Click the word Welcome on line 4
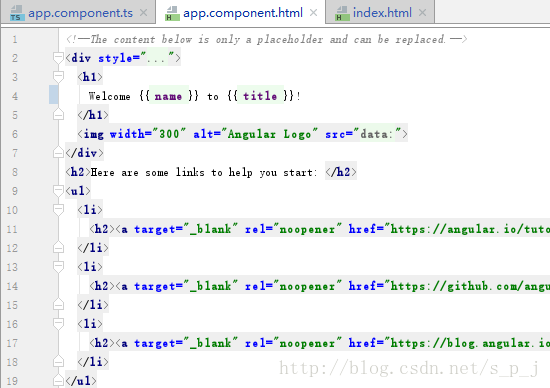This screenshot has height=388, width=550. point(109,96)
